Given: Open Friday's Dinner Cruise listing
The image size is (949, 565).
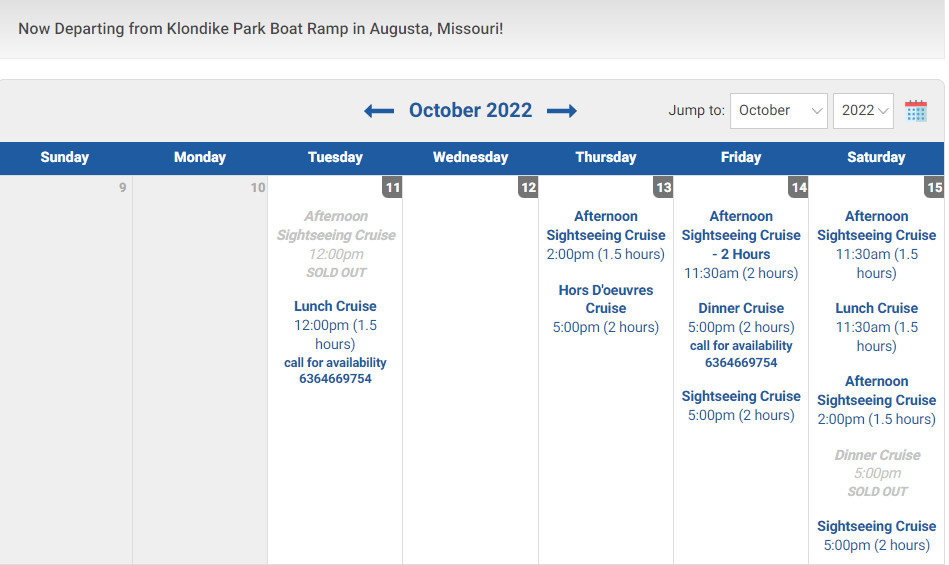Looking at the screenshot, I should click(741, 308).
